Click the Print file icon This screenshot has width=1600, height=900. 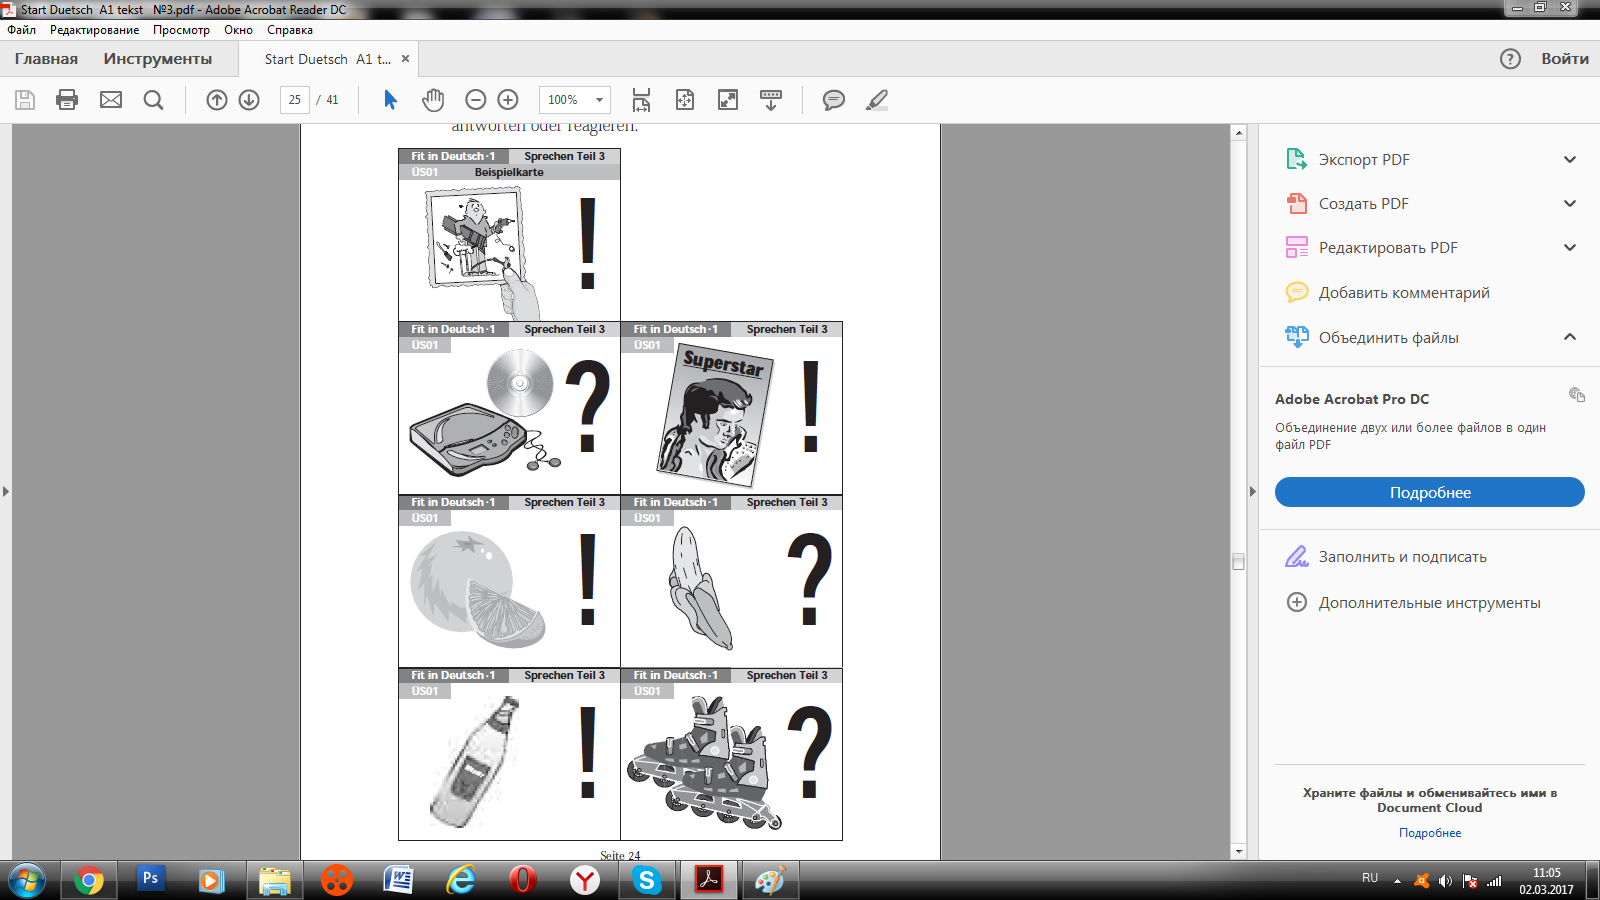pos(67,100)
